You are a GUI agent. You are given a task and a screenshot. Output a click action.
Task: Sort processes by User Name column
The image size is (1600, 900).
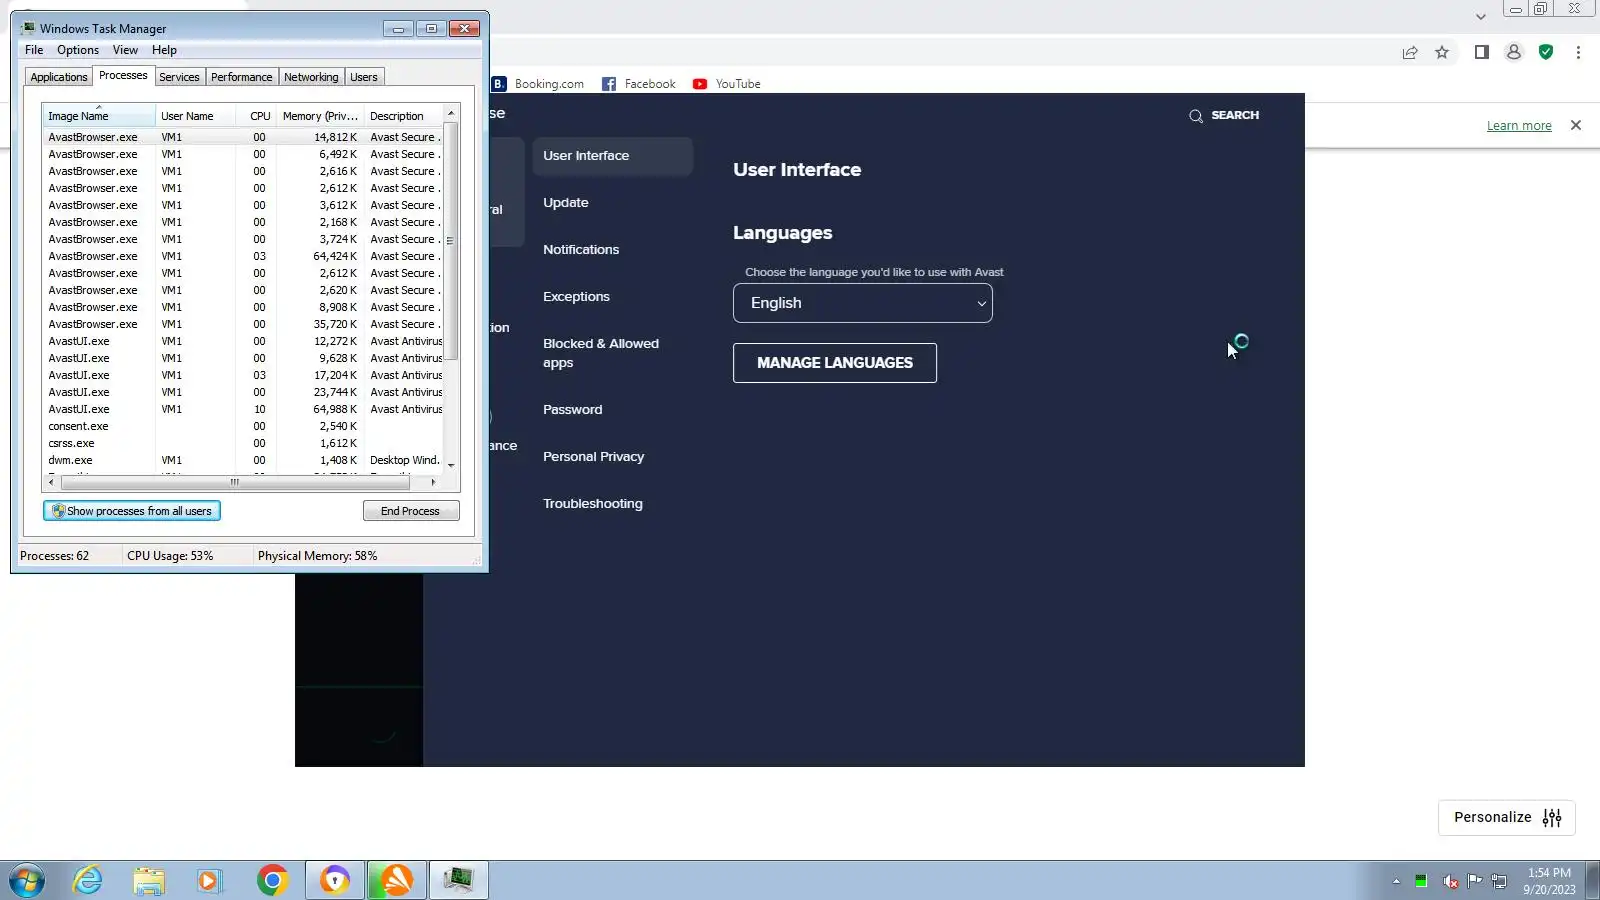coord(196,116)
